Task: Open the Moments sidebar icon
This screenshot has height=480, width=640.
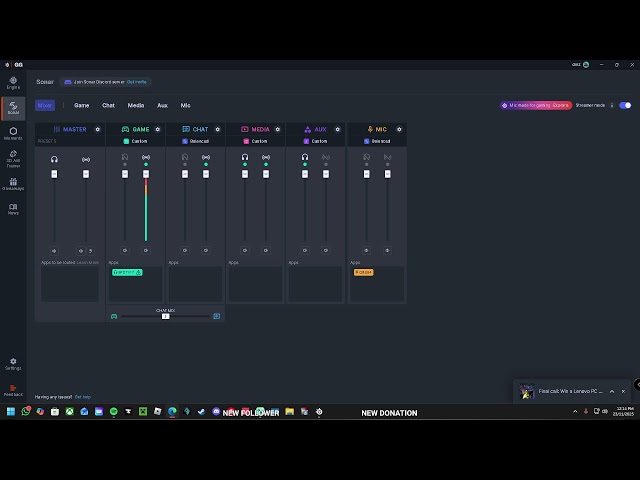Action: click(x=13, y=132)
